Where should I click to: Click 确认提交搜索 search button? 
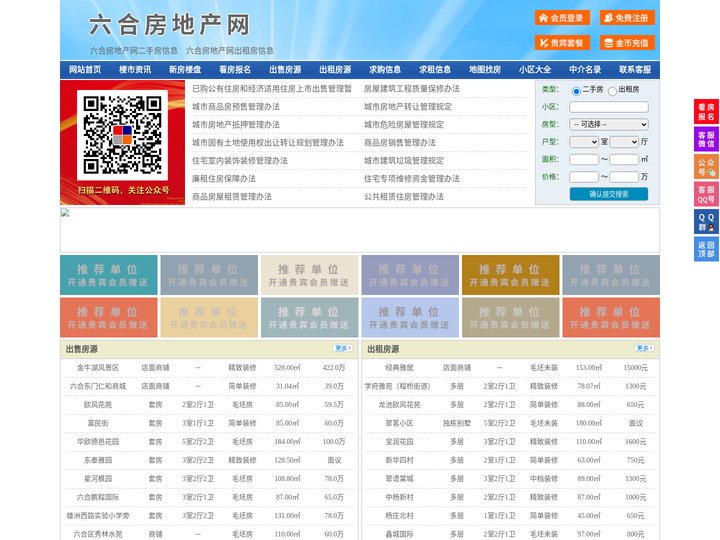click(608, 194)
